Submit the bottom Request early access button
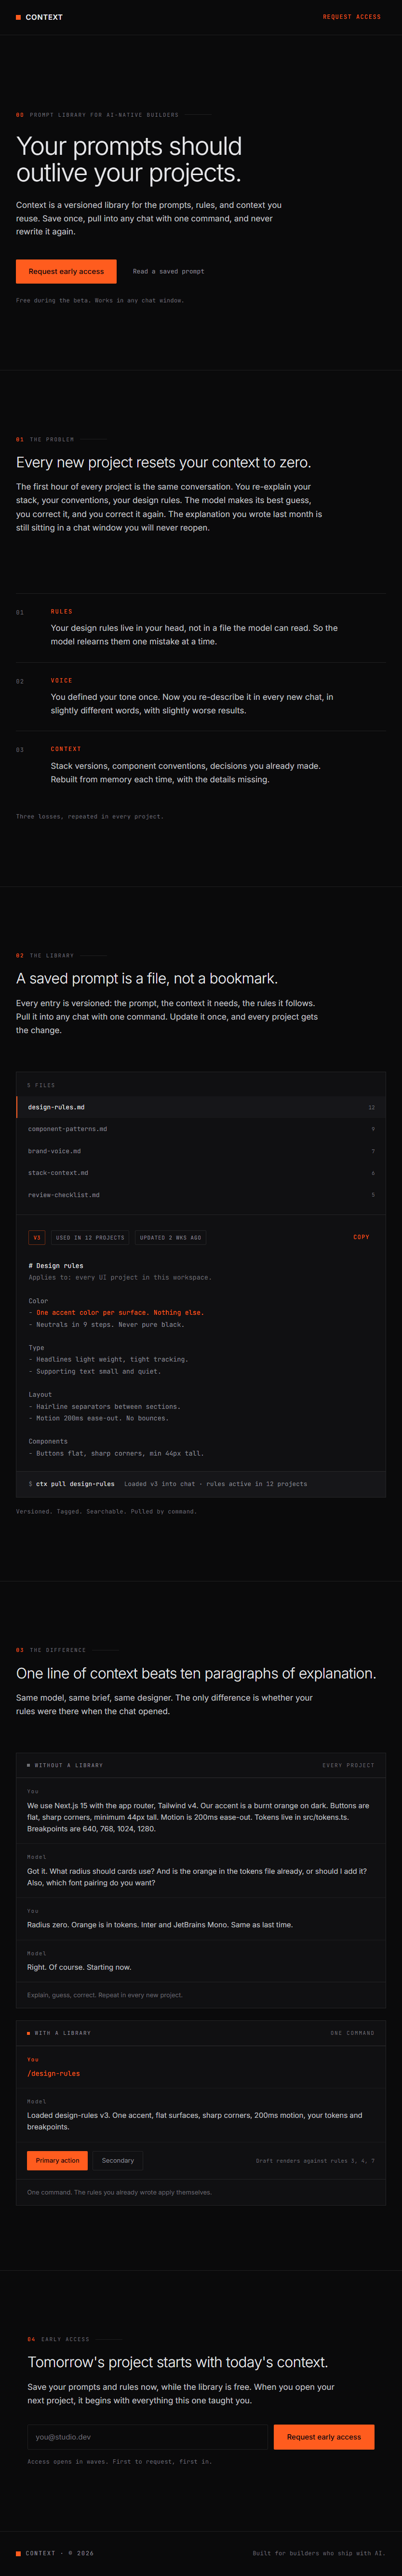402x2576 pixels. tap(324, 2437)
